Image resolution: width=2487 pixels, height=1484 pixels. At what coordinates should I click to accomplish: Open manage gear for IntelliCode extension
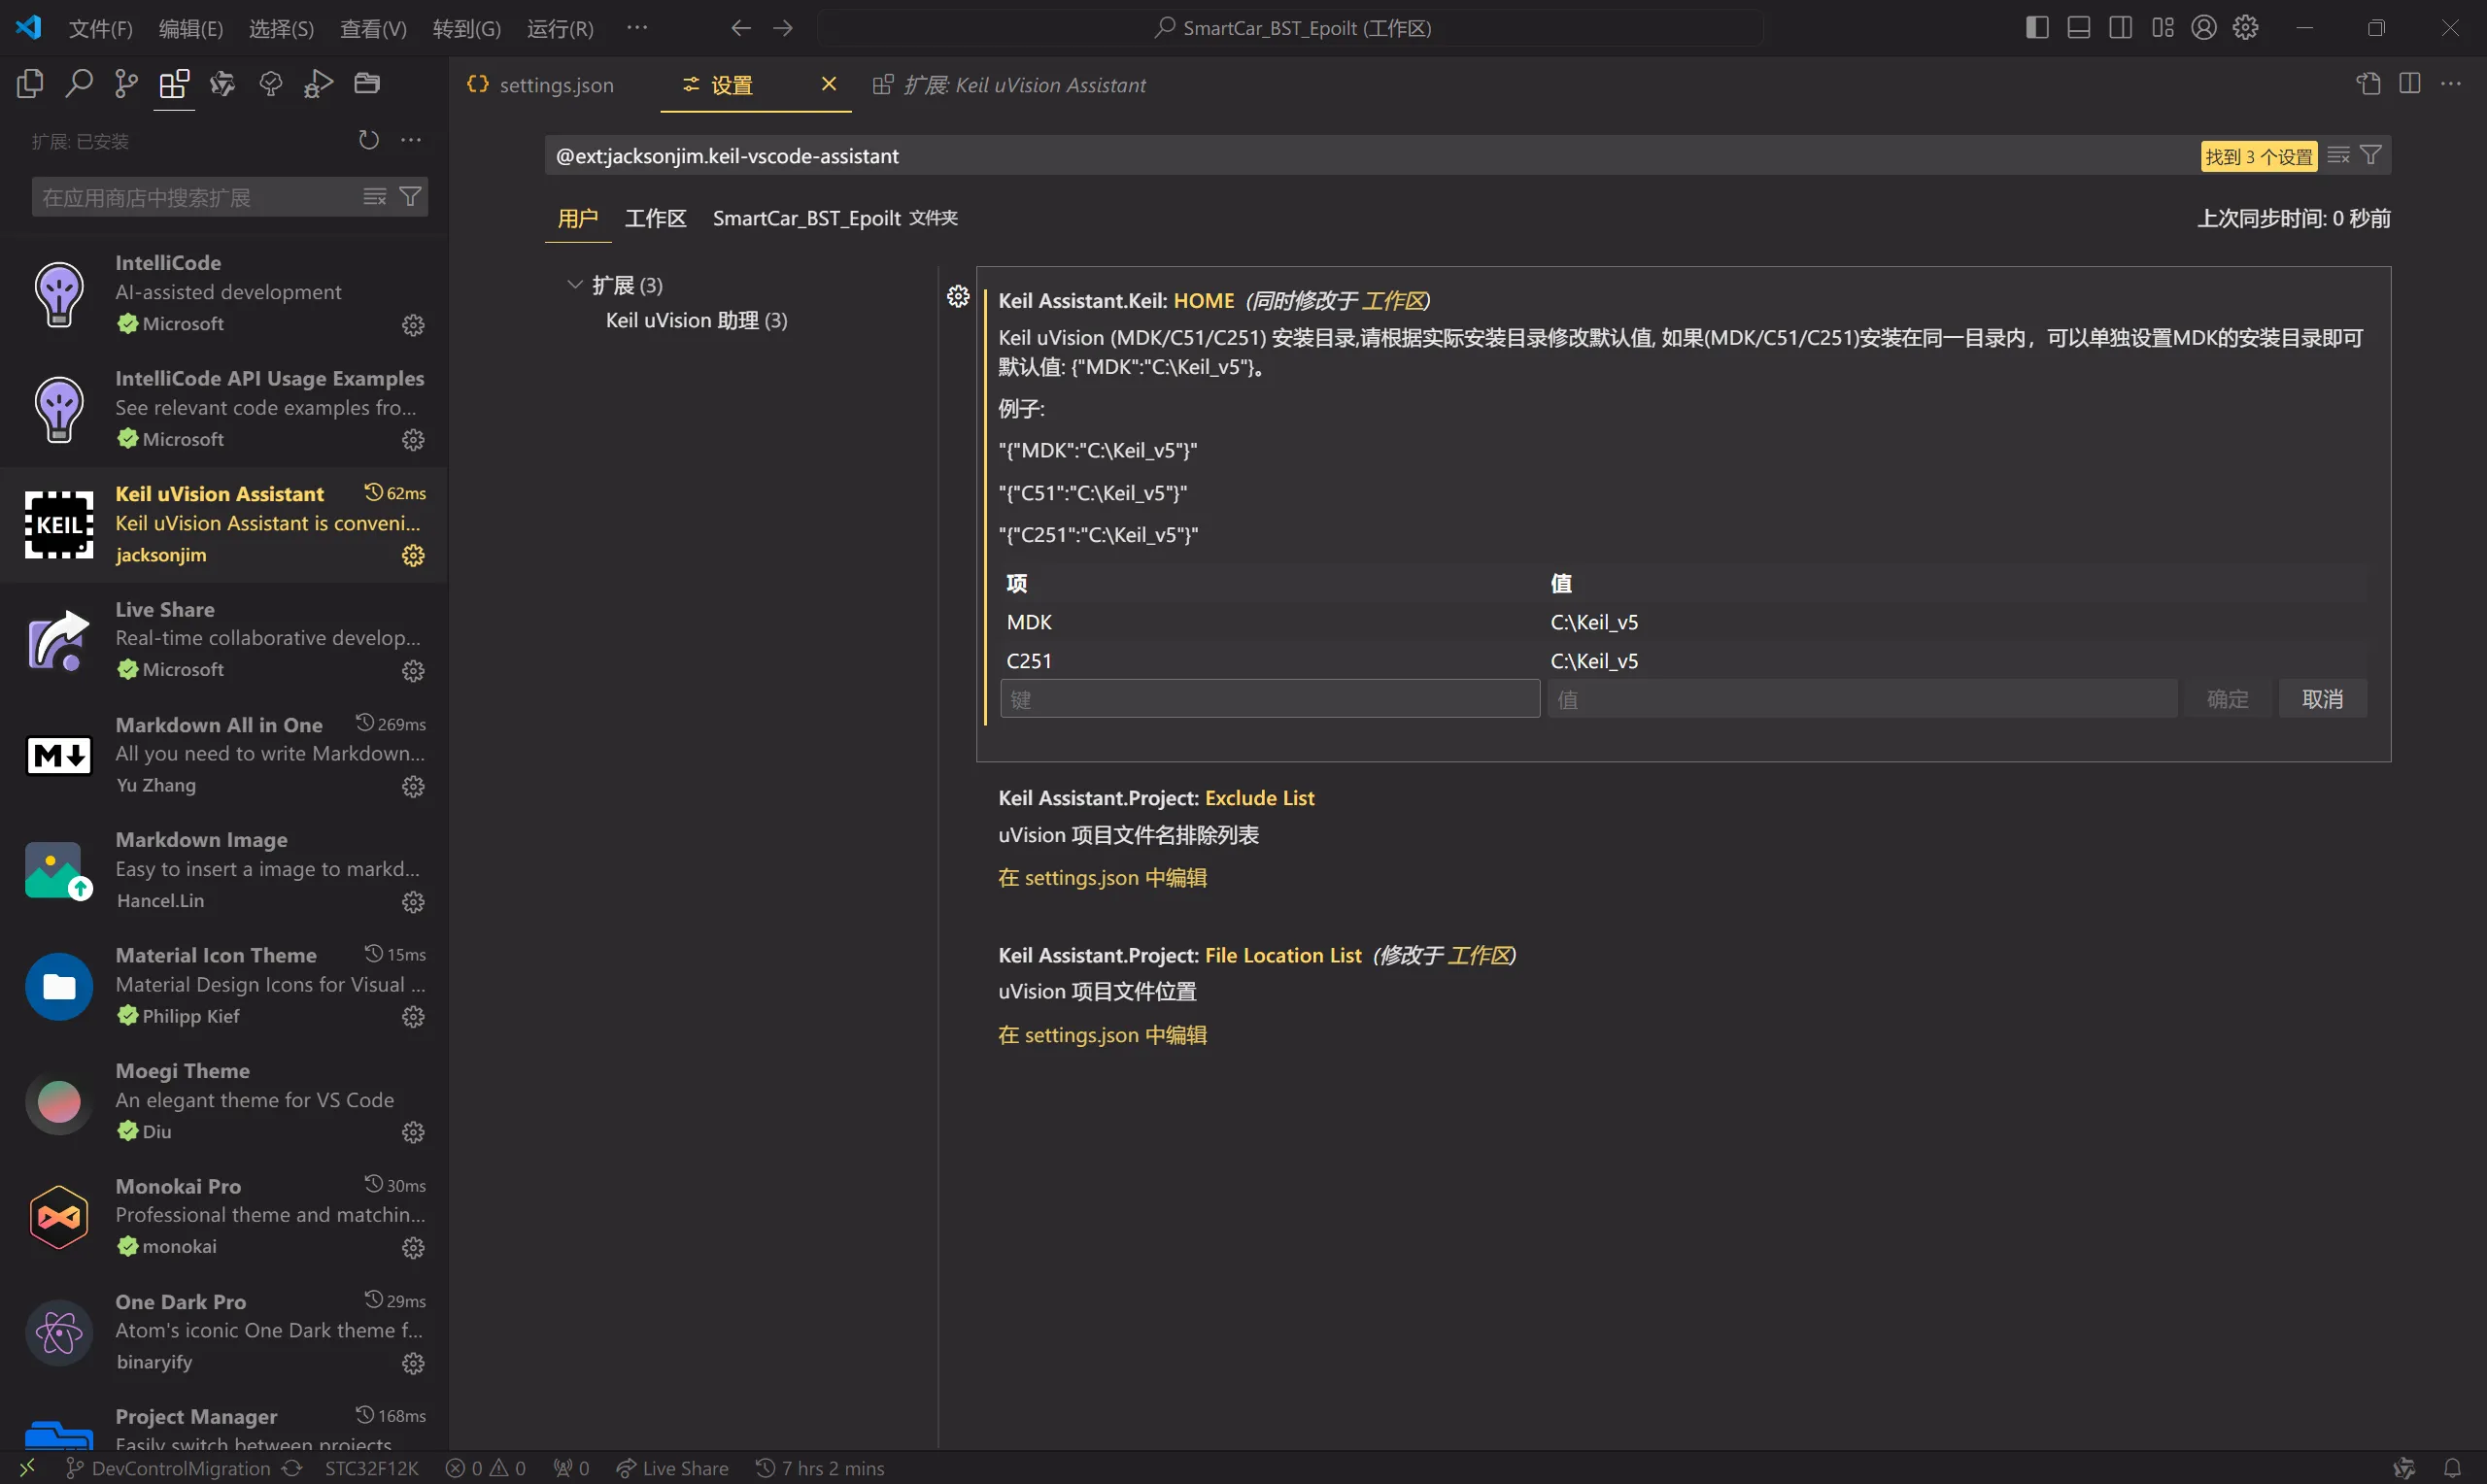point(413,325)
